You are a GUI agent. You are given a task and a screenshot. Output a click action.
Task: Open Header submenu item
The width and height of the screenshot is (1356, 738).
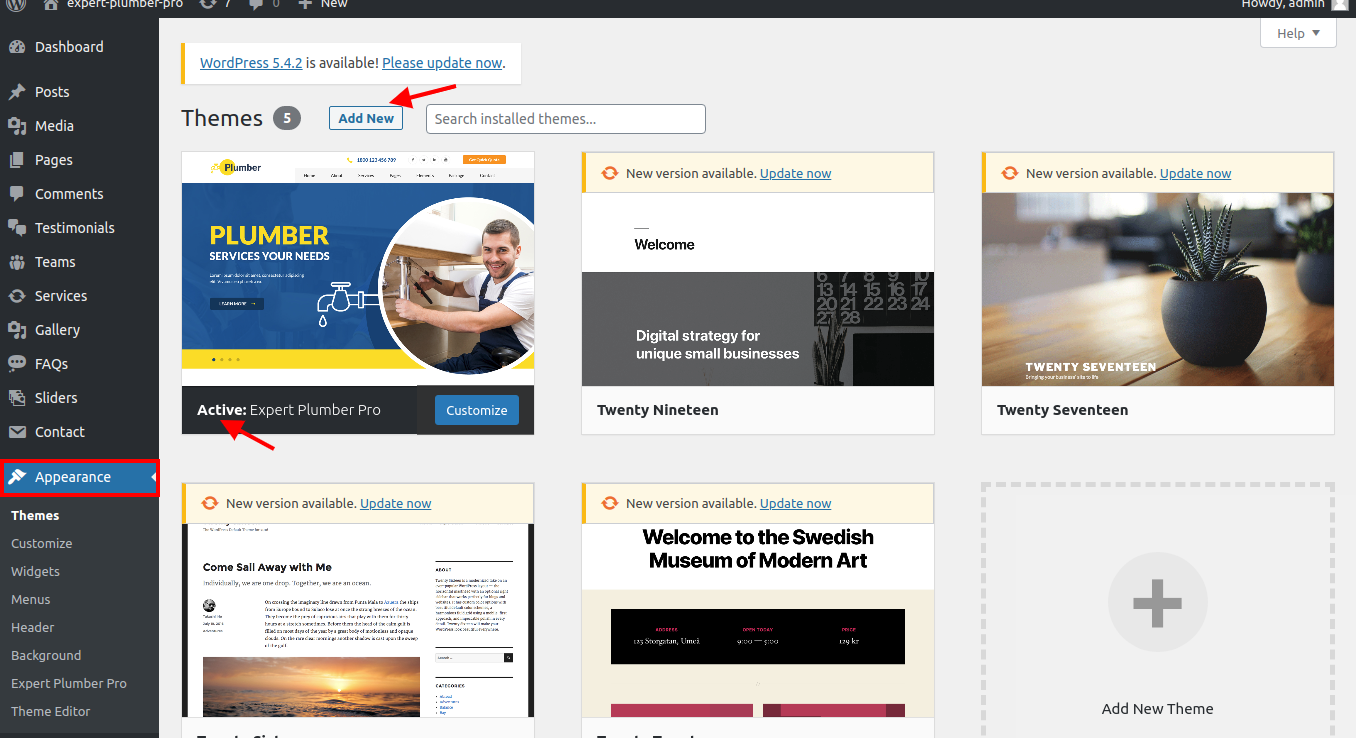[32, 627]
